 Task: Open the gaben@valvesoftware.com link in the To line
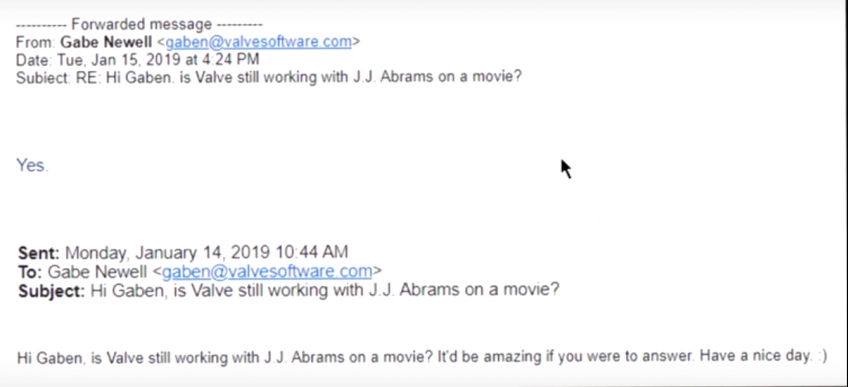click(x=267, y=271)
